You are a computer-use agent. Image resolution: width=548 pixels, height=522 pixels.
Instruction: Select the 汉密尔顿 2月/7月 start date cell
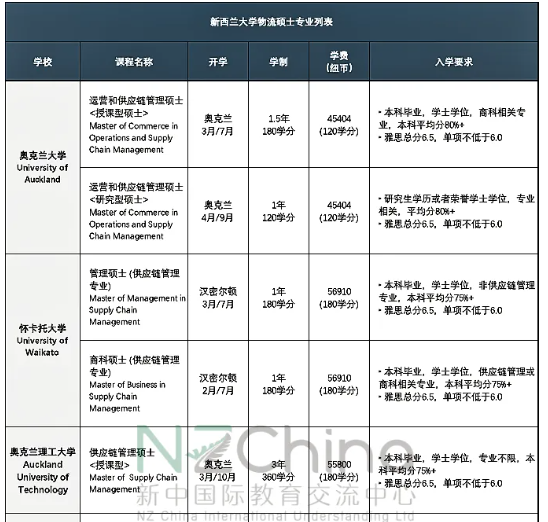click(x=218, y=384)
